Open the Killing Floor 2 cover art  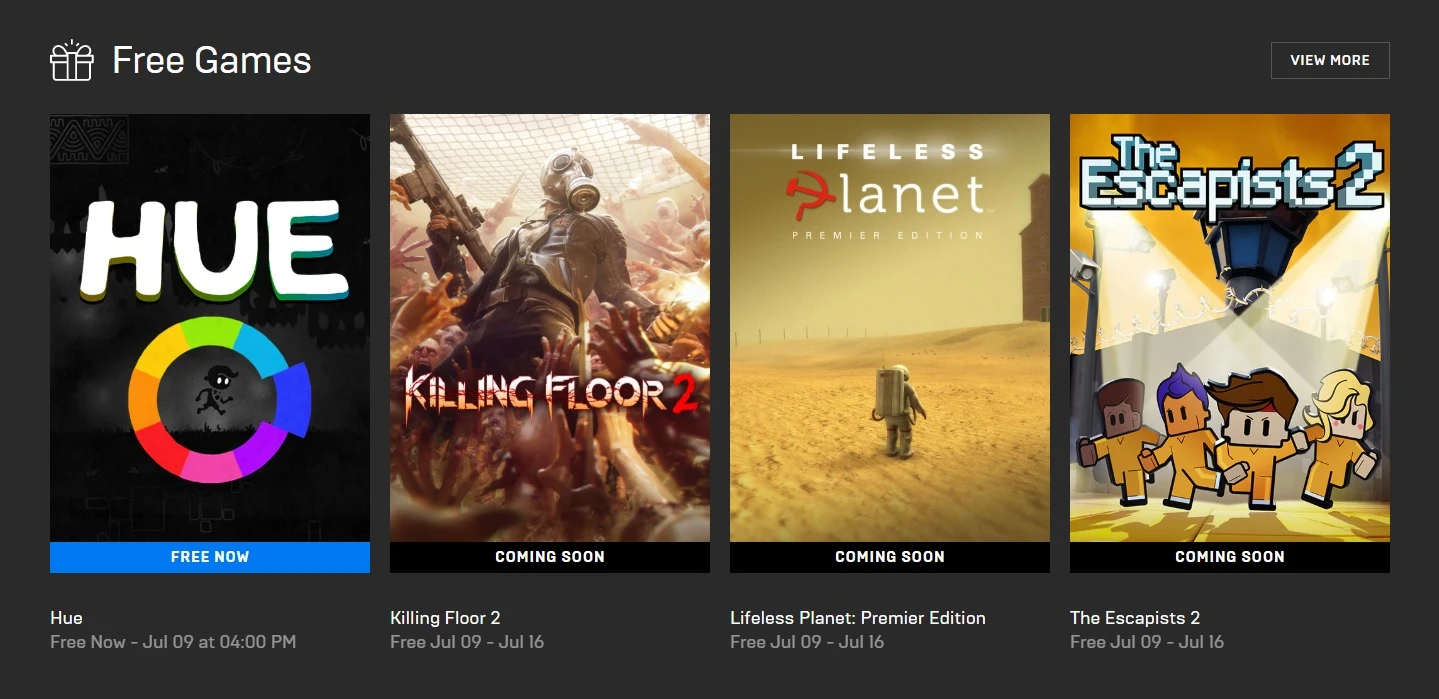[550, 328]
